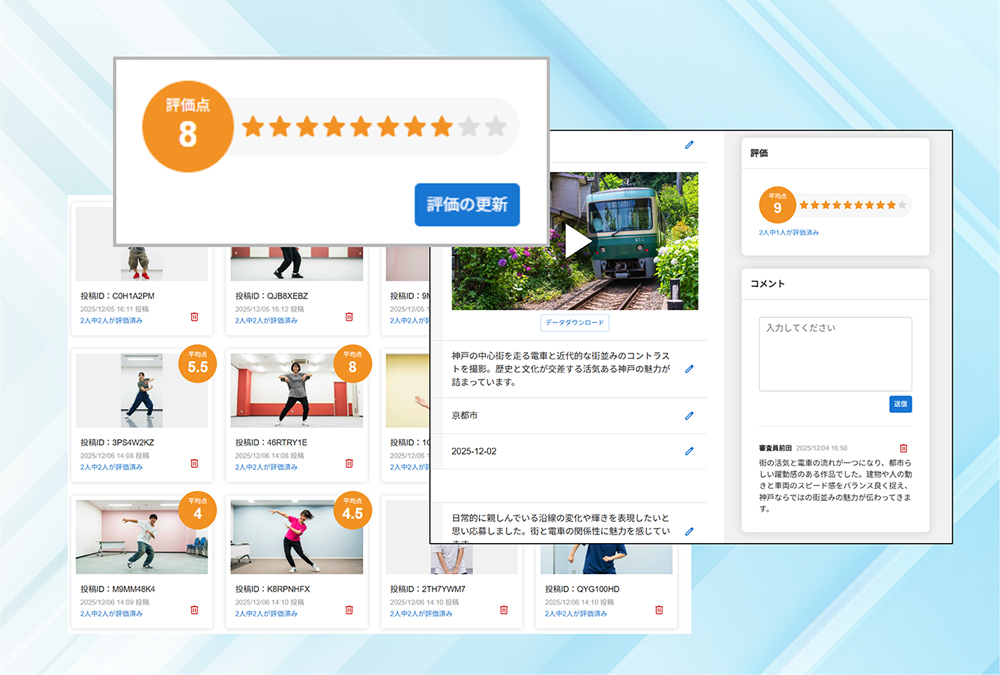Delete post QJB8XEBZ with its trash icon
The width and height of the screenshot is (1000, 675).
(349, 316)
